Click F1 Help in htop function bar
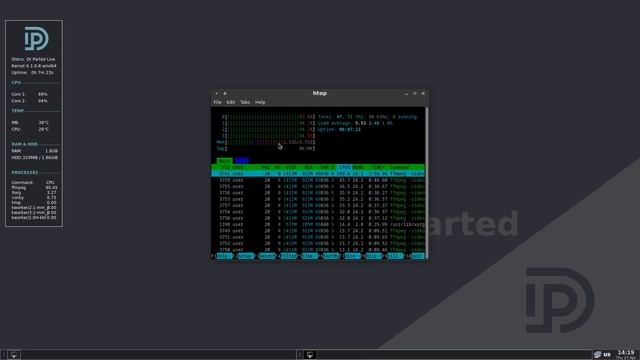The width and height of the screenshot is (640, 360). [222, 256]
